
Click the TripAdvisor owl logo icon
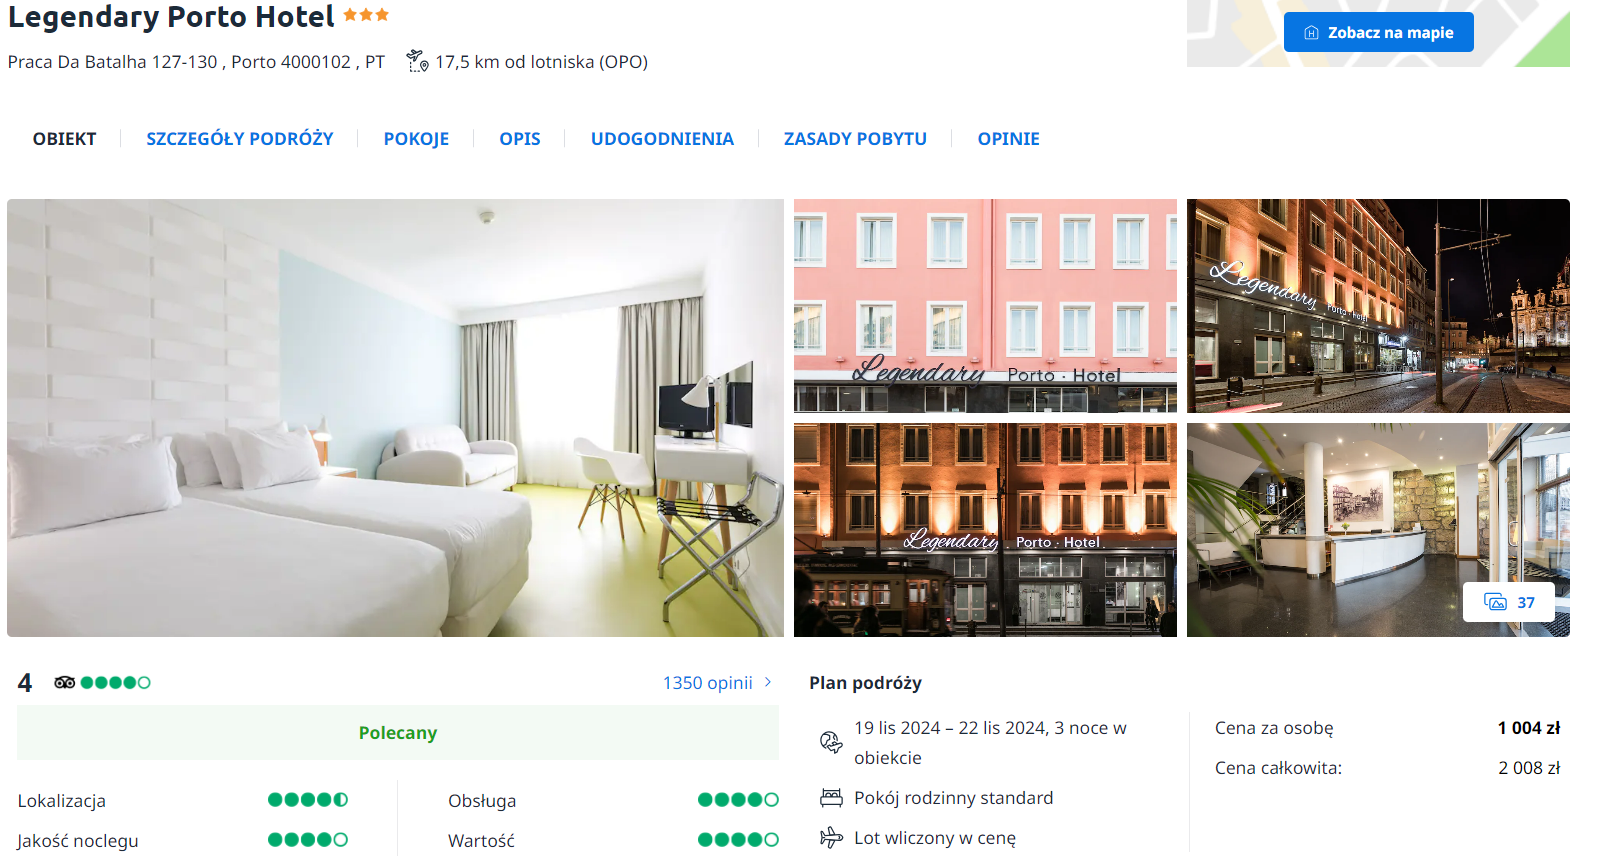65,683
